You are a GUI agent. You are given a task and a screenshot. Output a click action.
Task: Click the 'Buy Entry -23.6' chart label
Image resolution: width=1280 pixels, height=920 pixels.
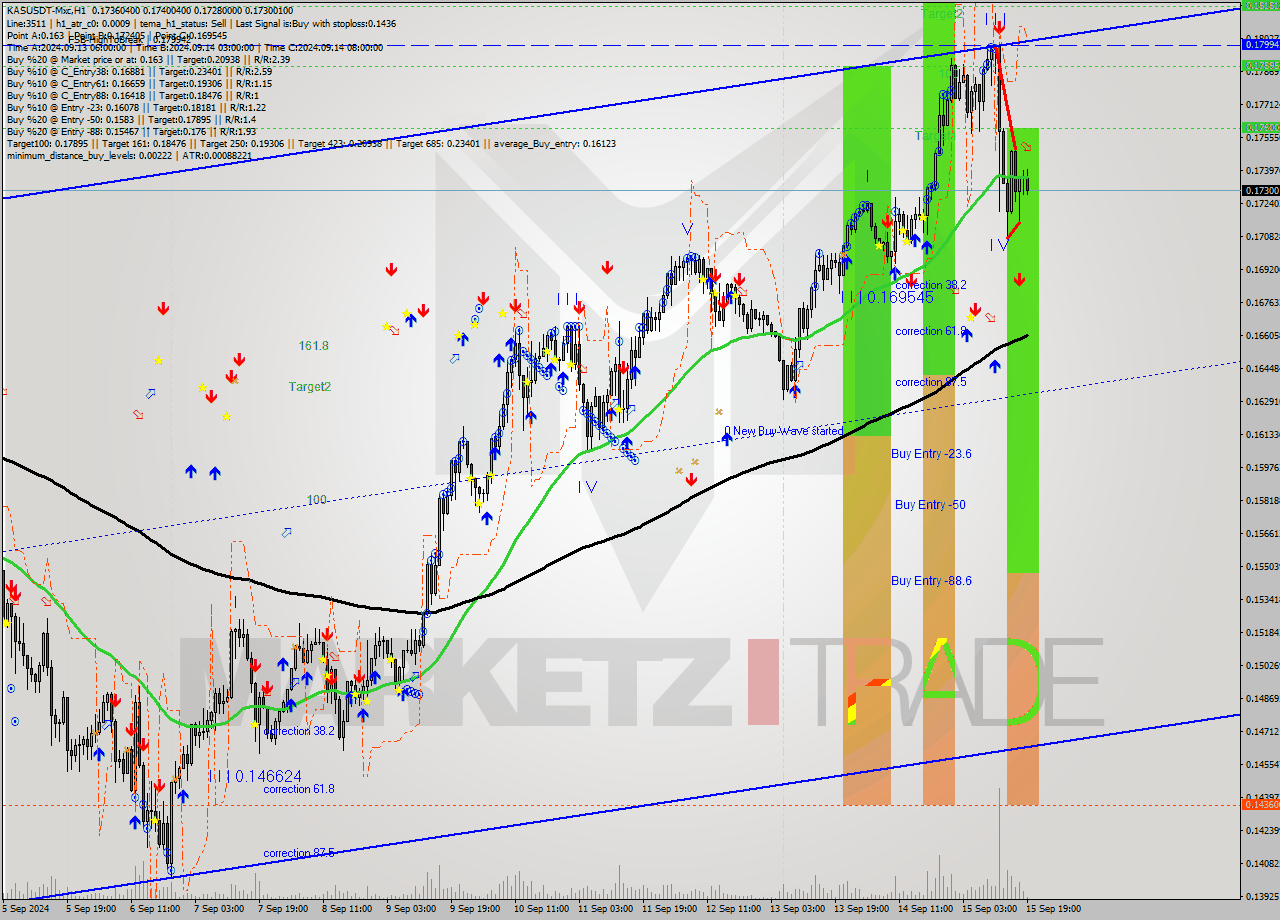(931, 453)
